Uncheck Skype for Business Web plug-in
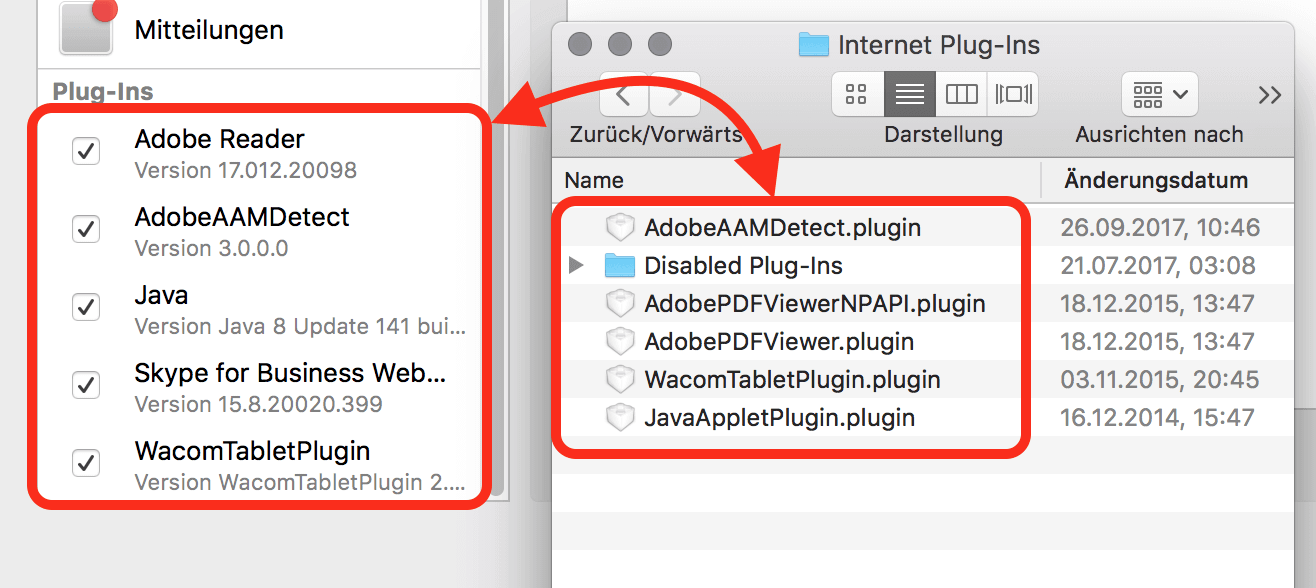Viewport: 1316px width, 588px height. click(x=87, y=385)
